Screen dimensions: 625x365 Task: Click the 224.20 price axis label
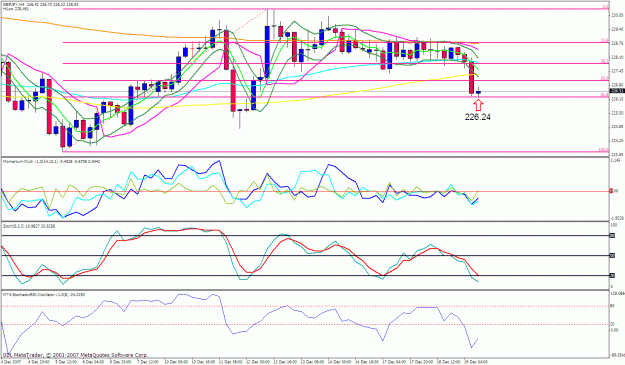pos(617,140)
